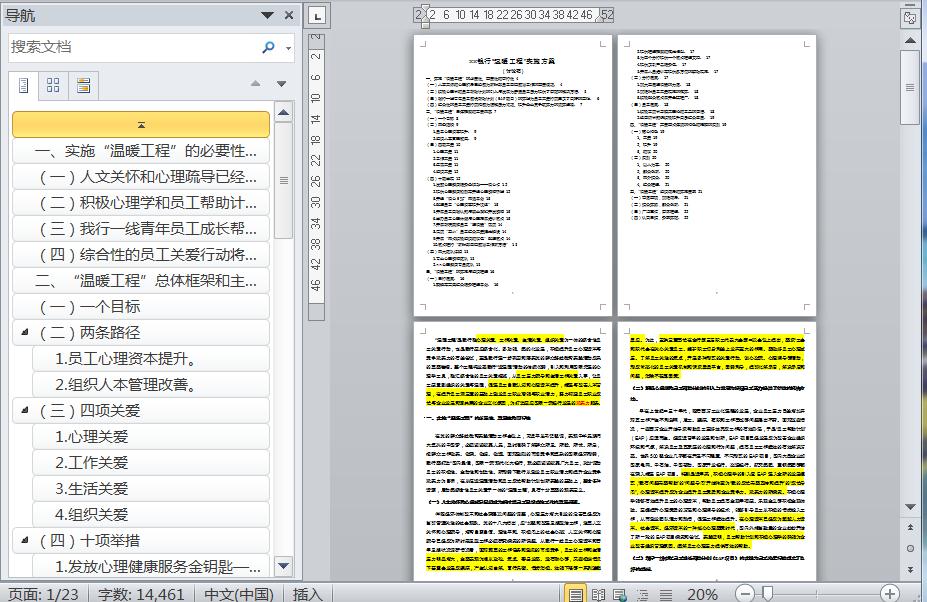This screenshot has height=602, width=927.
Task: Click document scrollbar down arrow
Action: coord(910,507)
